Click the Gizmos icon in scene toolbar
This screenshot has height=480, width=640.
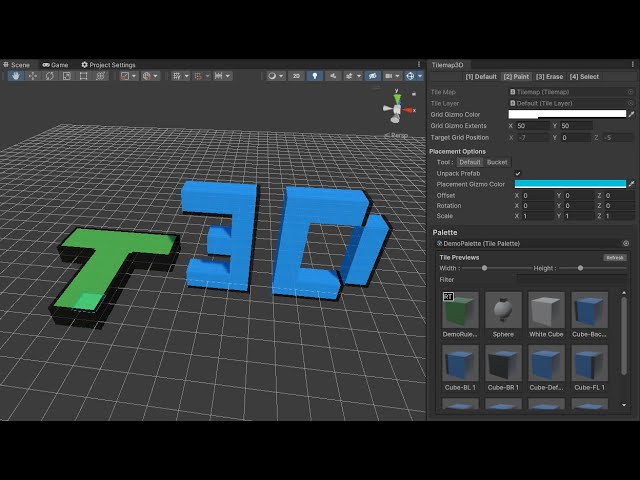(410, 76)
